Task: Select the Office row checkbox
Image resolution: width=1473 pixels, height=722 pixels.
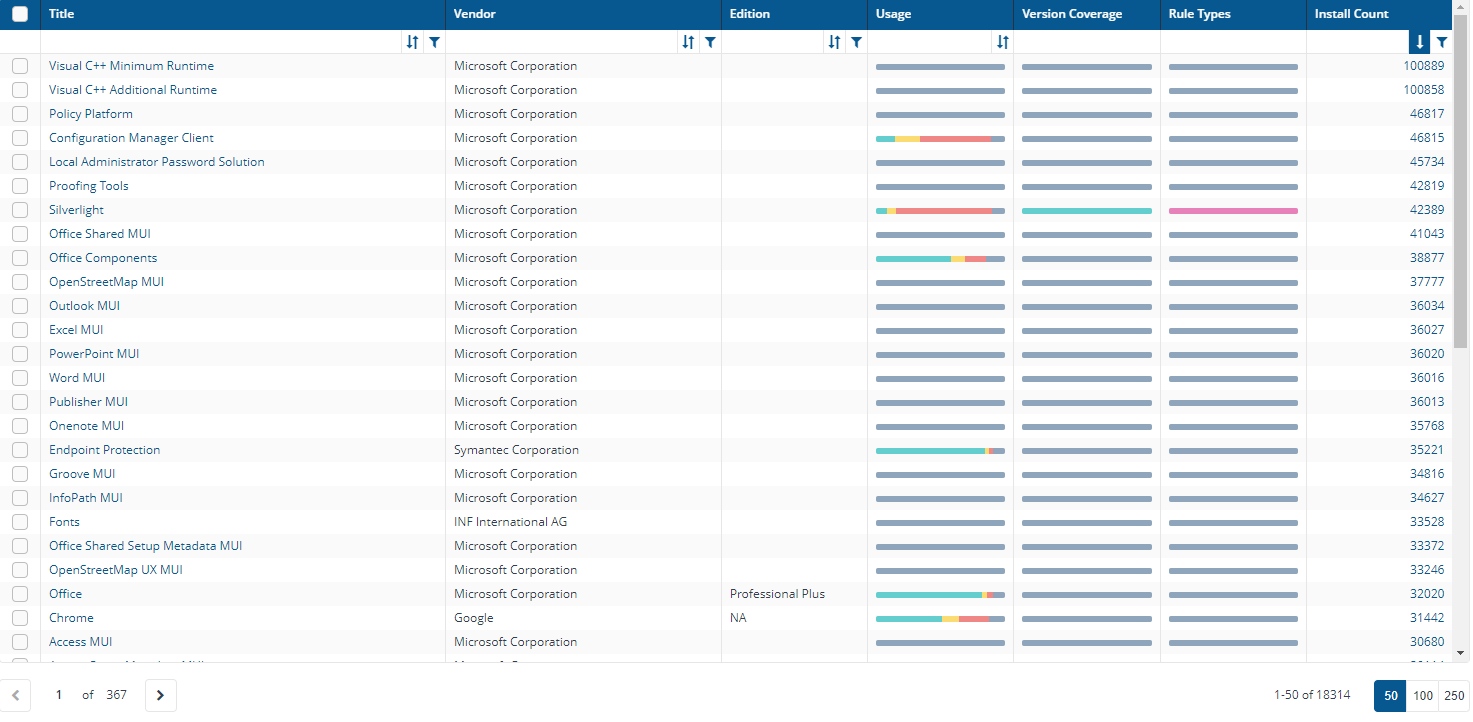Action: tap(20, 594)
